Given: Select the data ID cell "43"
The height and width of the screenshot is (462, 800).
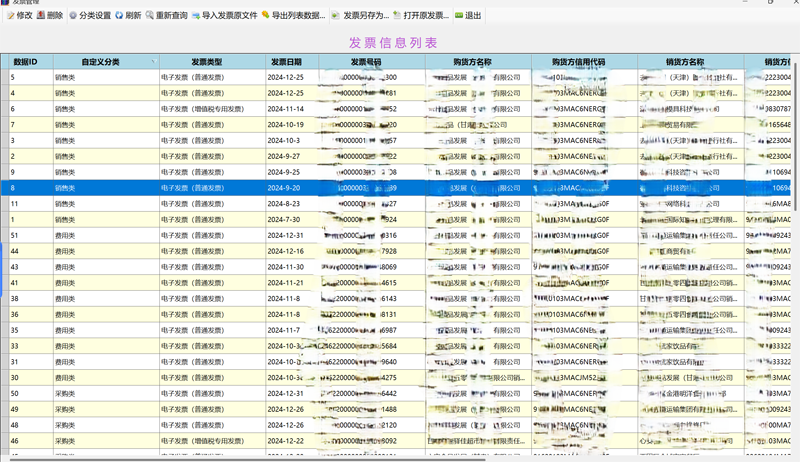Looking at the screenshot, I should [x=31, y=267].
